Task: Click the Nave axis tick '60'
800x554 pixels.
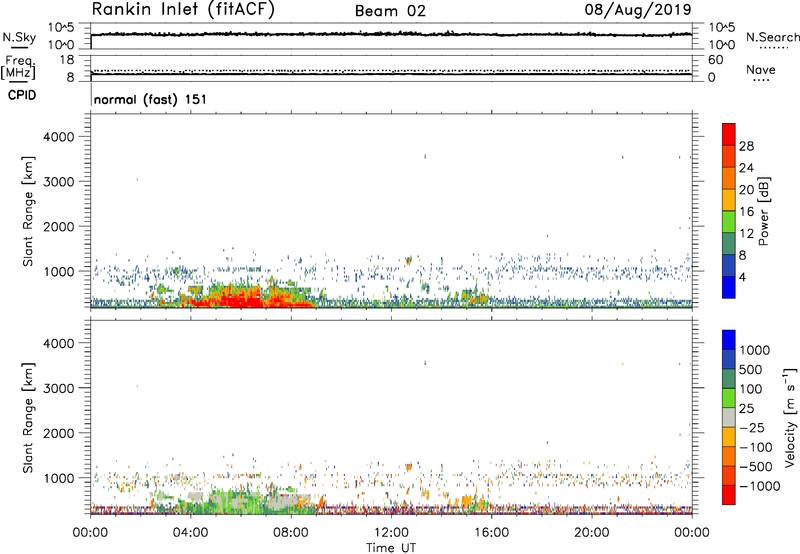Action: [715, 60]
